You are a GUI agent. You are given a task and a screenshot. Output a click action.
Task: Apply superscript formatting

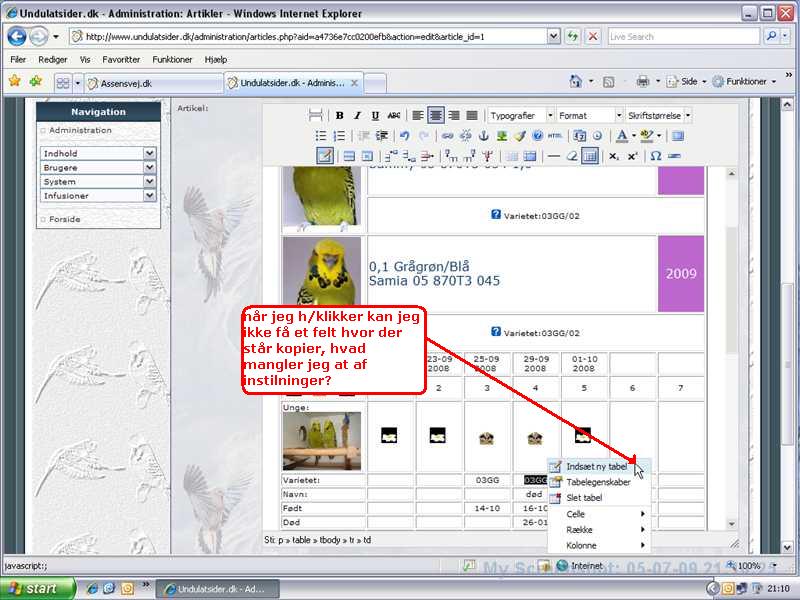632,156
